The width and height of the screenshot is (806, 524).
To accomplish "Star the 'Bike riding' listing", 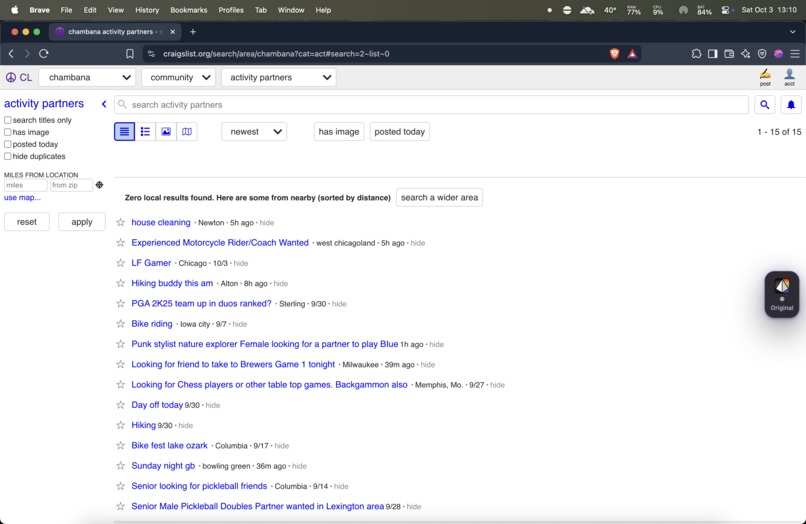I will pyautogui.click(x=121, y=324).
